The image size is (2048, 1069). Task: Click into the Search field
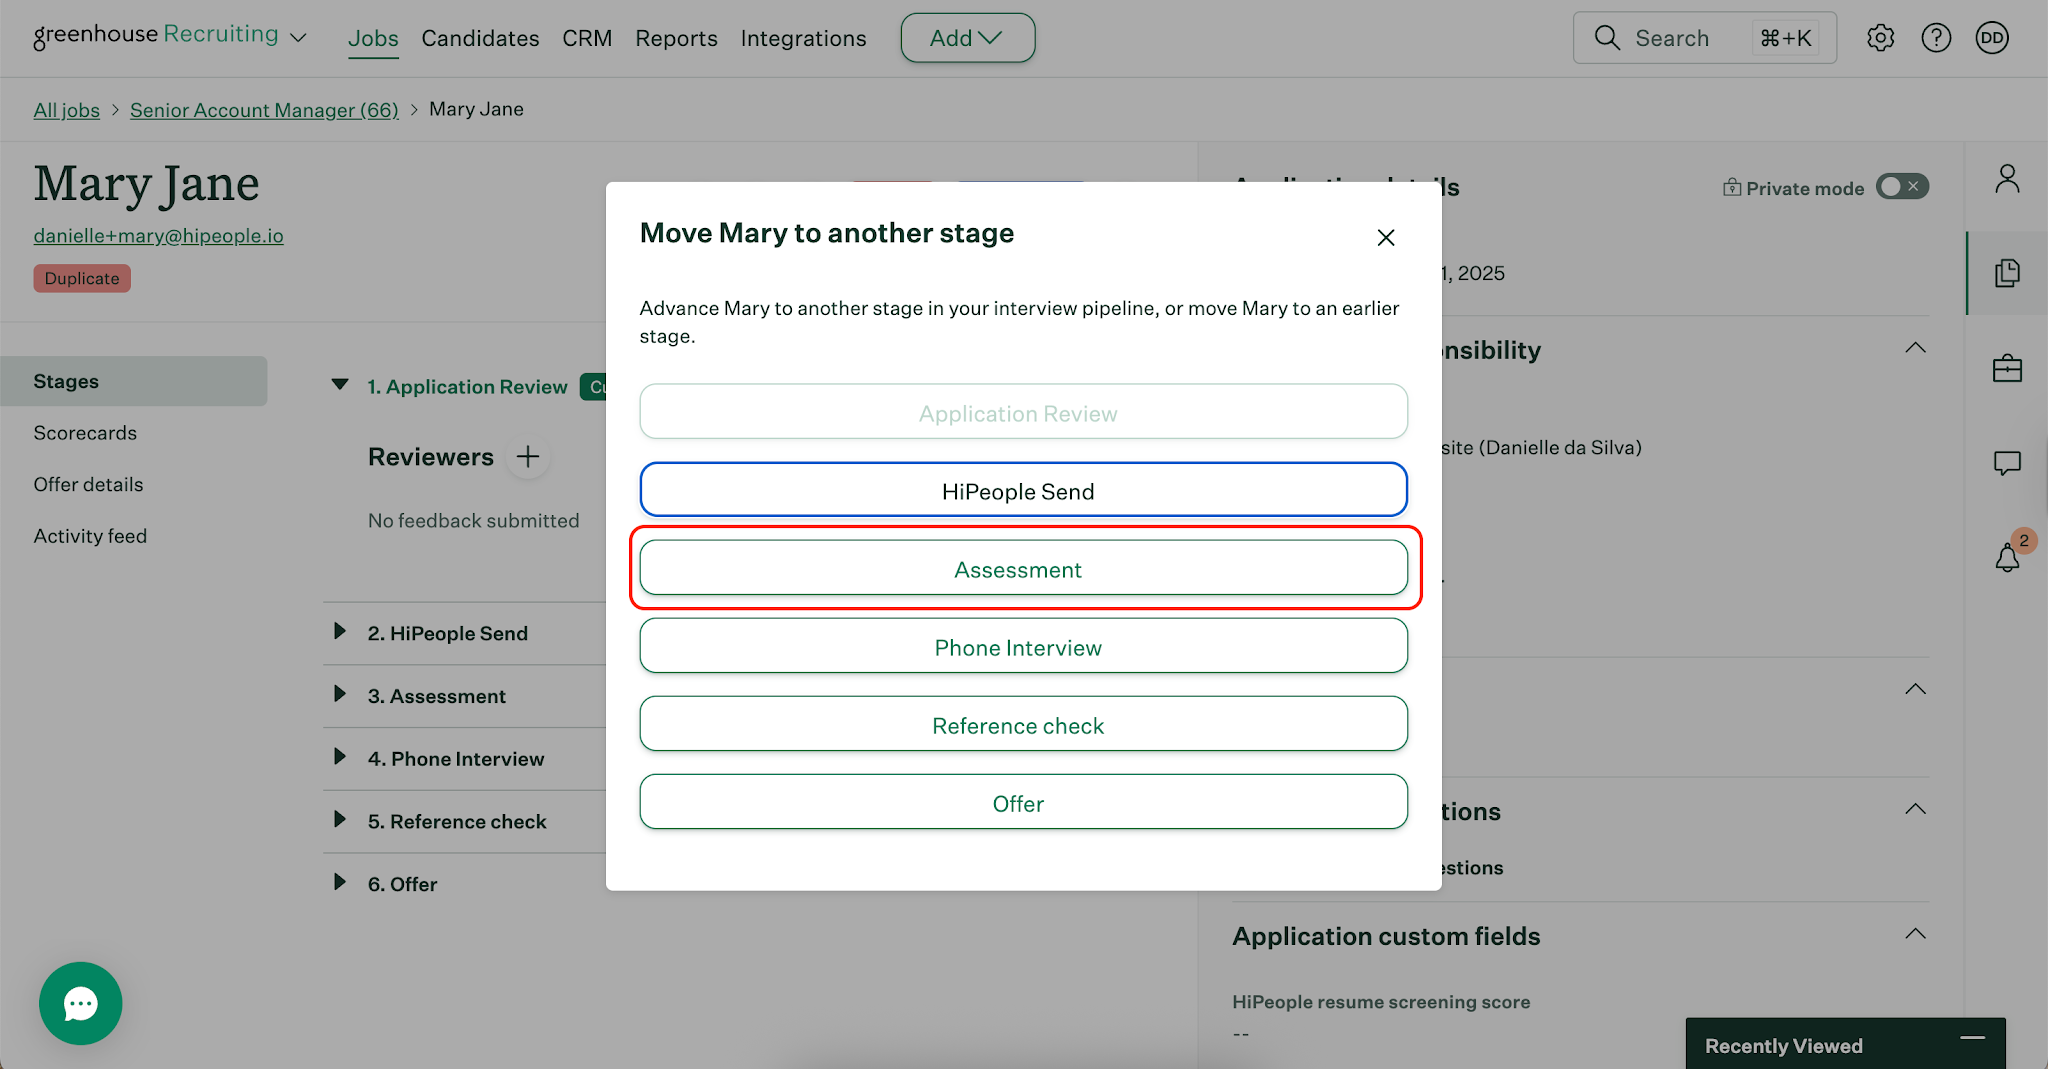1704,38
